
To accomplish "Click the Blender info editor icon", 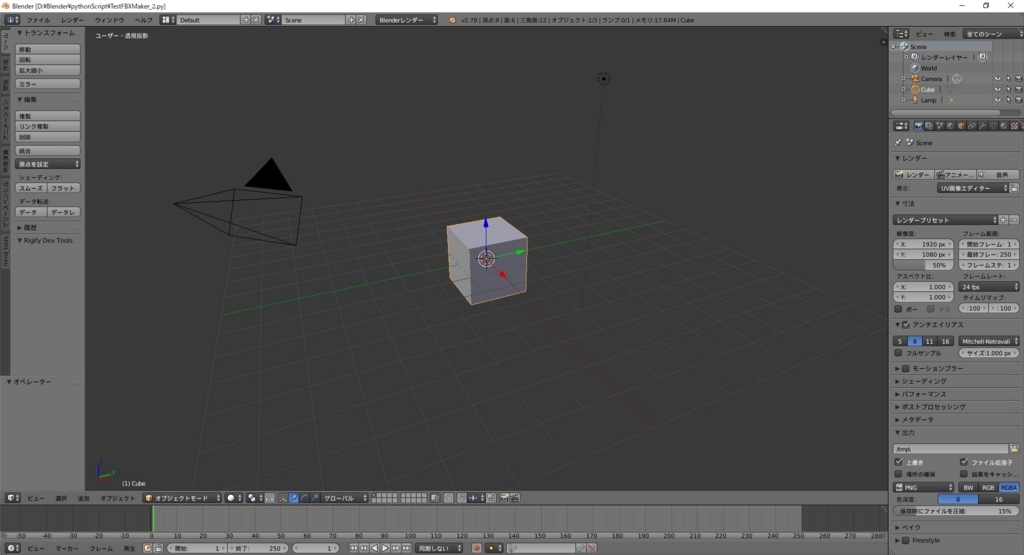I will pos(12,20).
